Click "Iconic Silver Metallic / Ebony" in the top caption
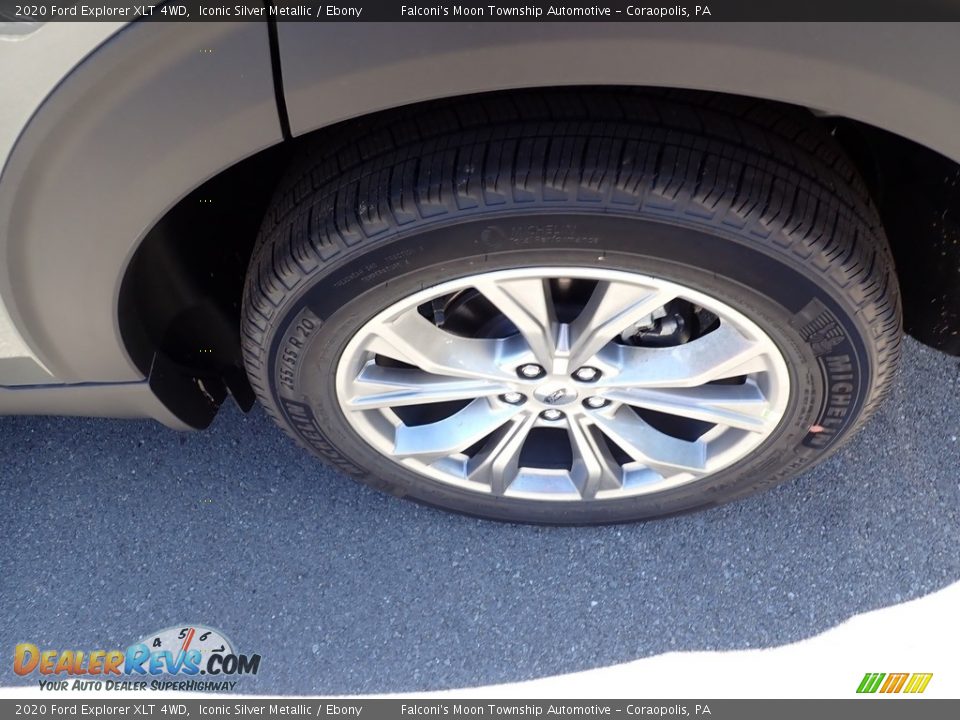This screenshot has height=720, width=960. click(280, 11)
